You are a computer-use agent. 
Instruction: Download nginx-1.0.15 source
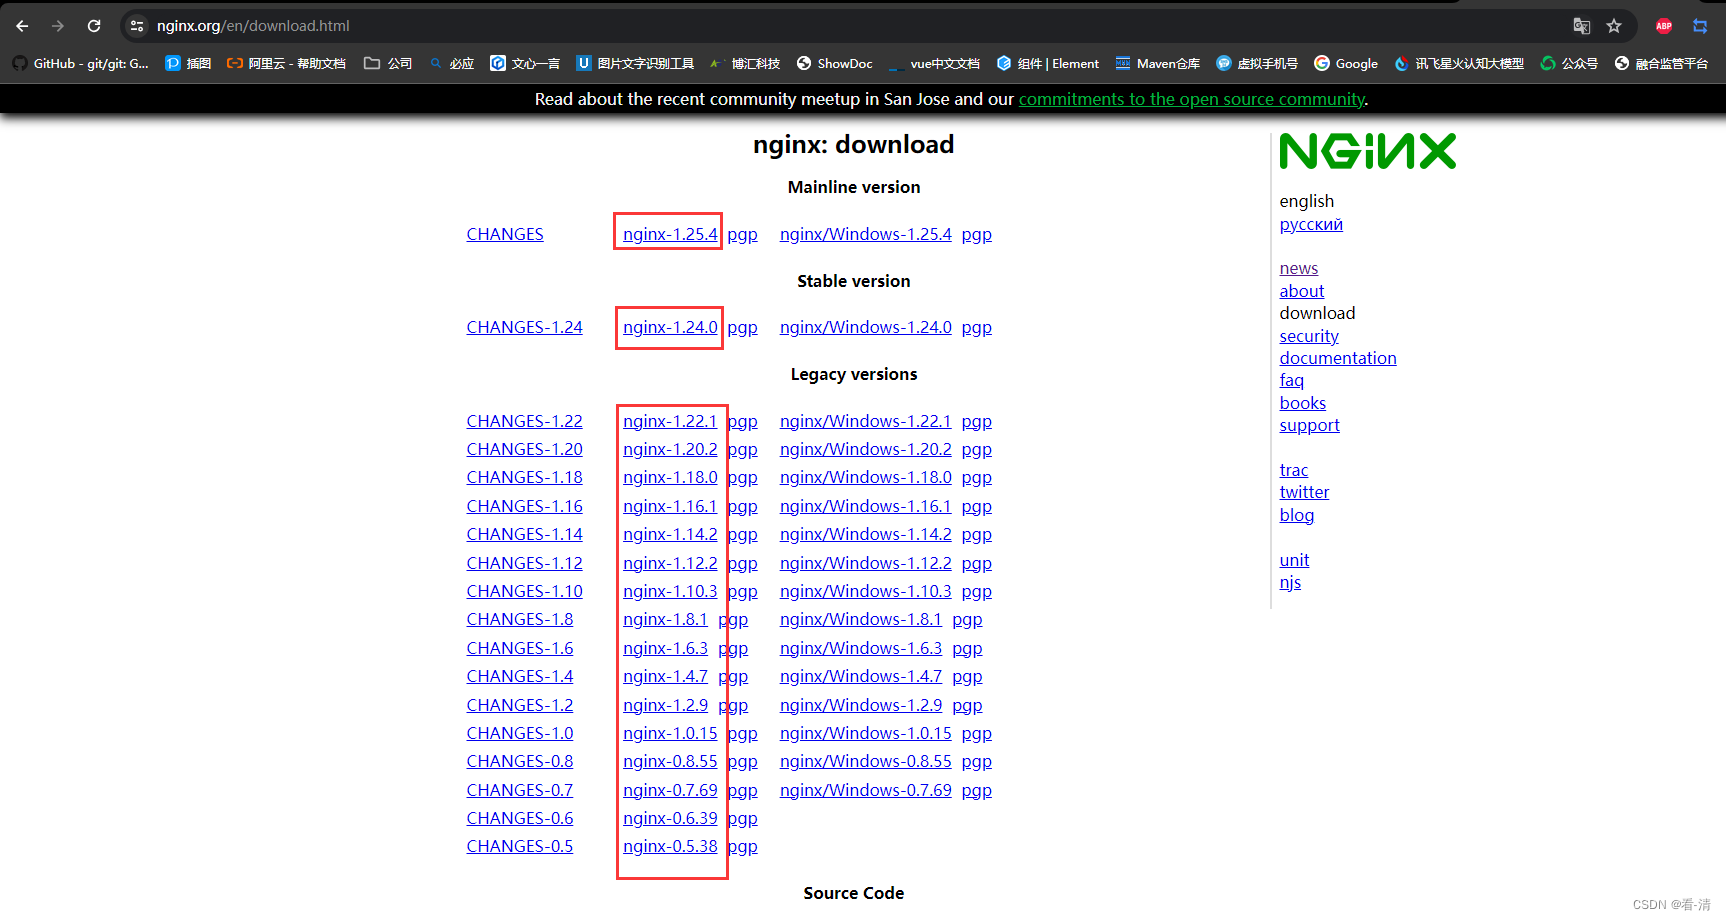[670, 733]
